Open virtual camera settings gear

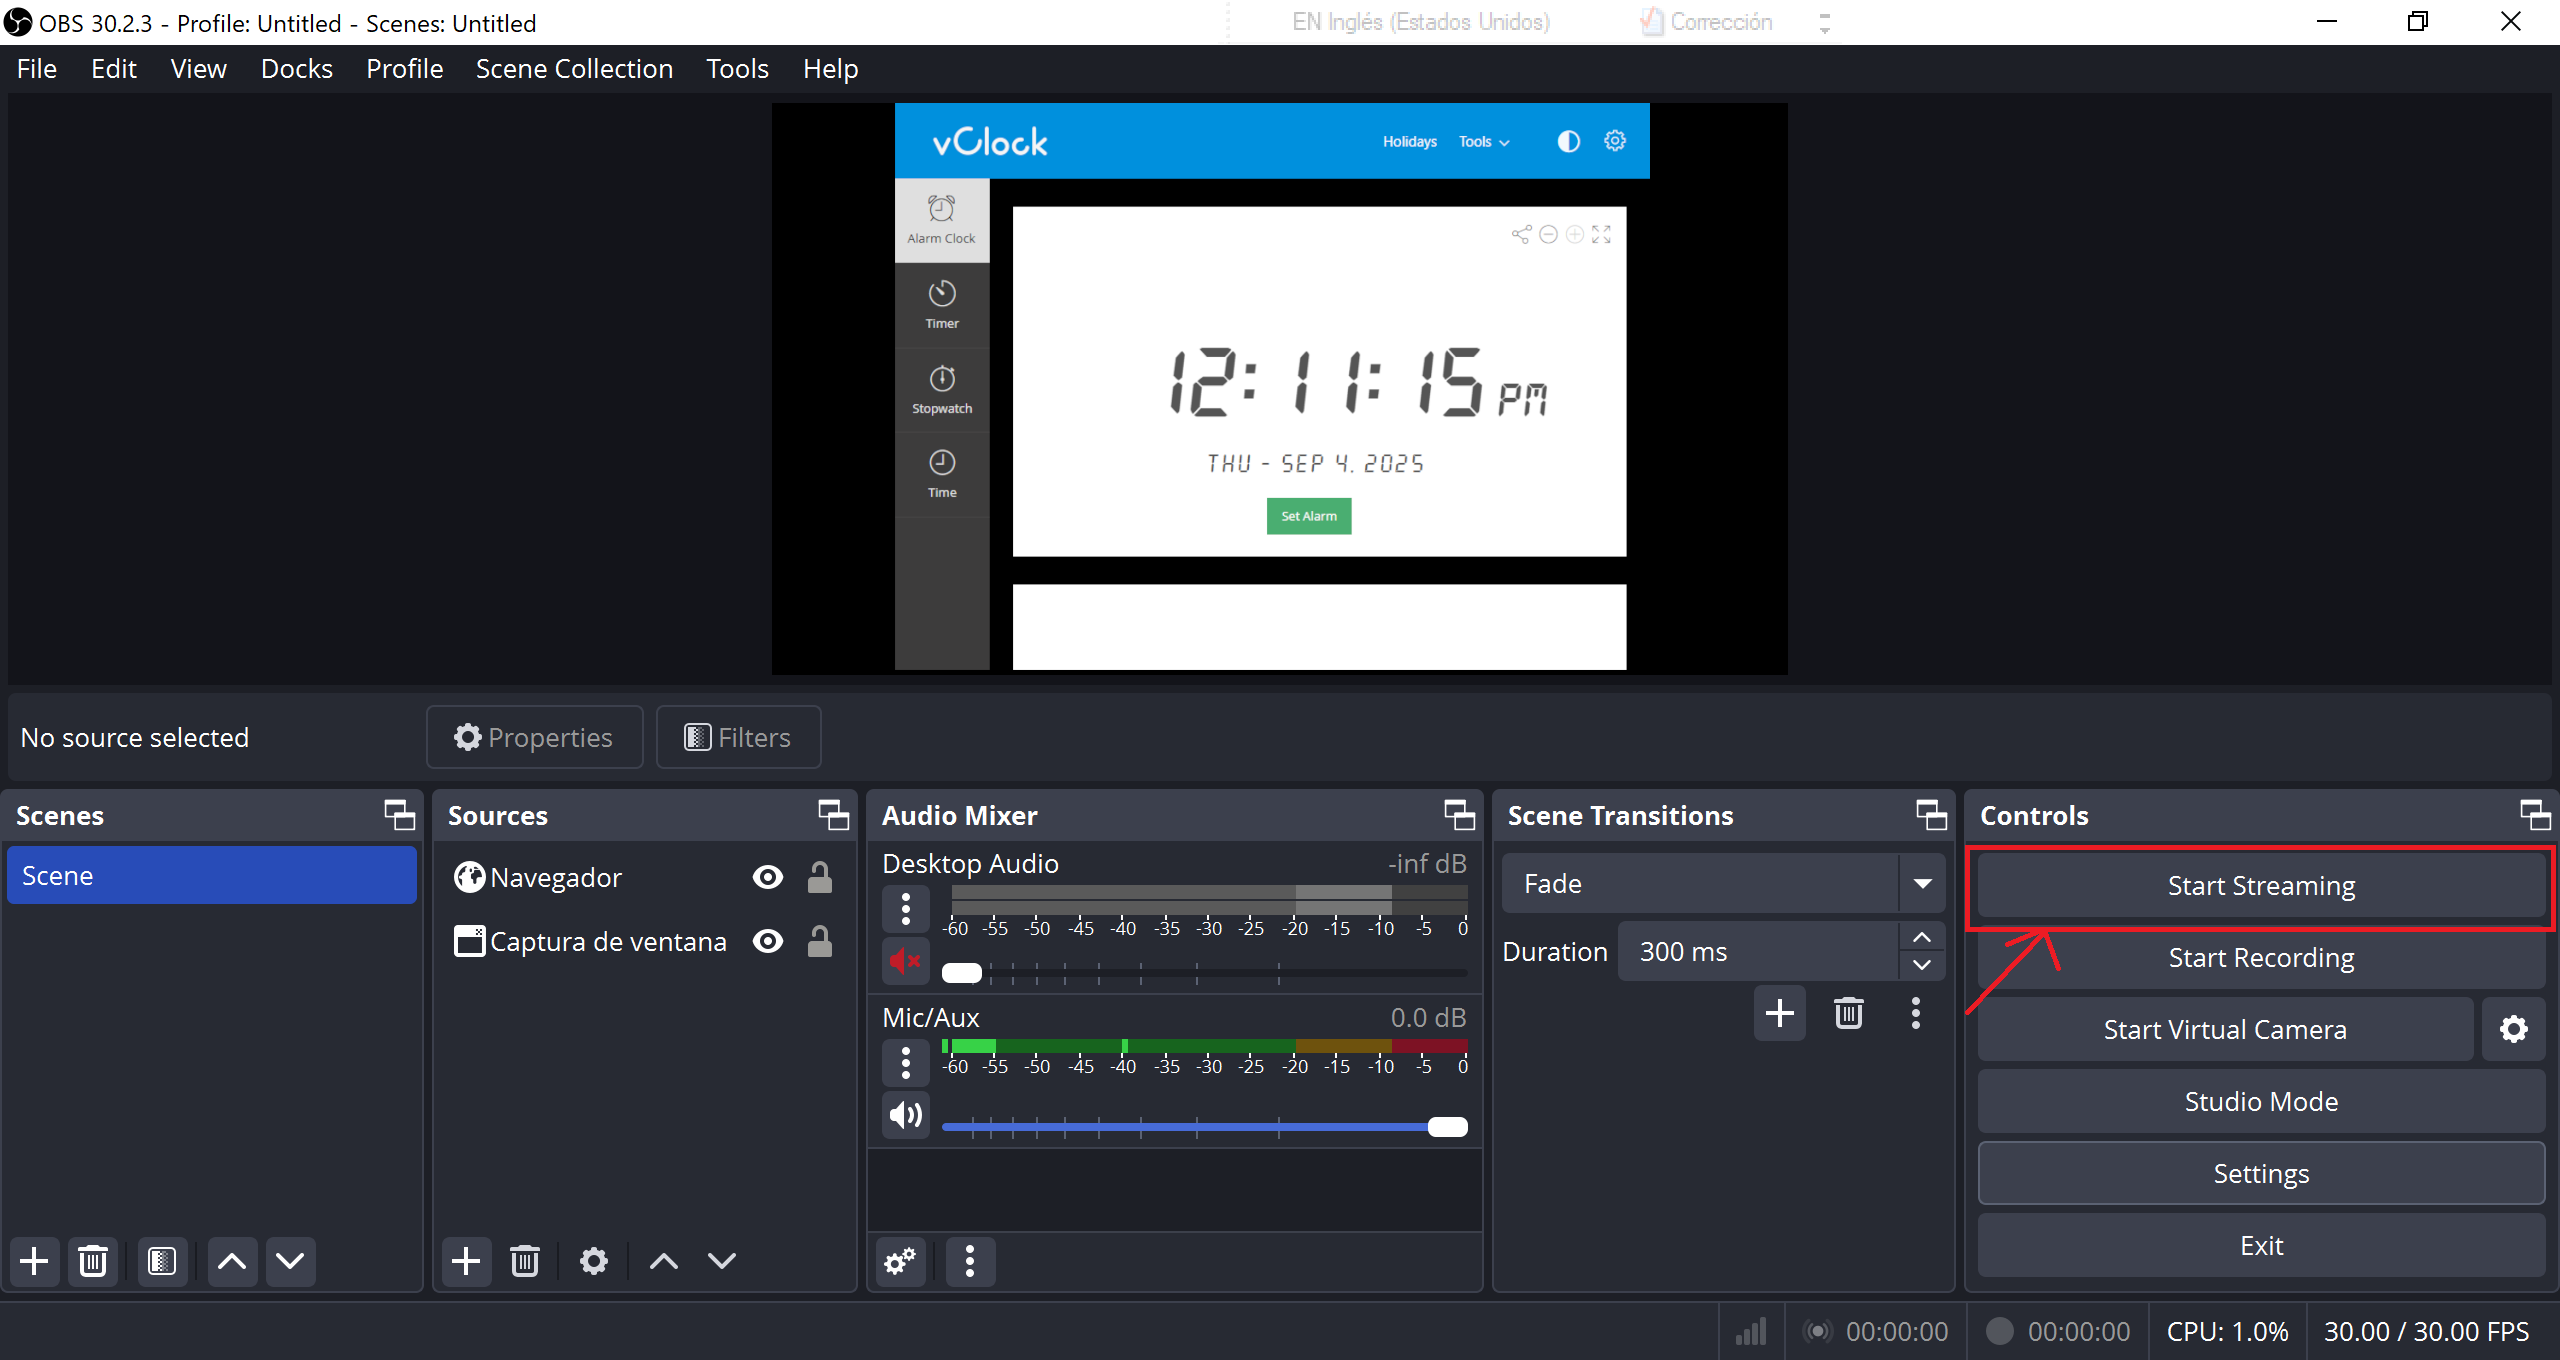(x=2514, y=1029)
